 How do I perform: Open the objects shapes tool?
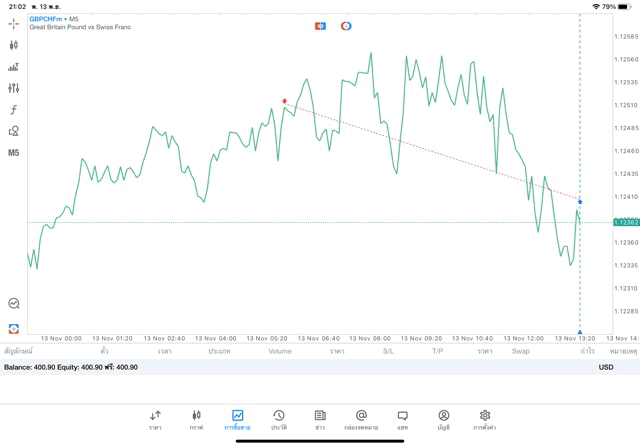click(14, 131)
